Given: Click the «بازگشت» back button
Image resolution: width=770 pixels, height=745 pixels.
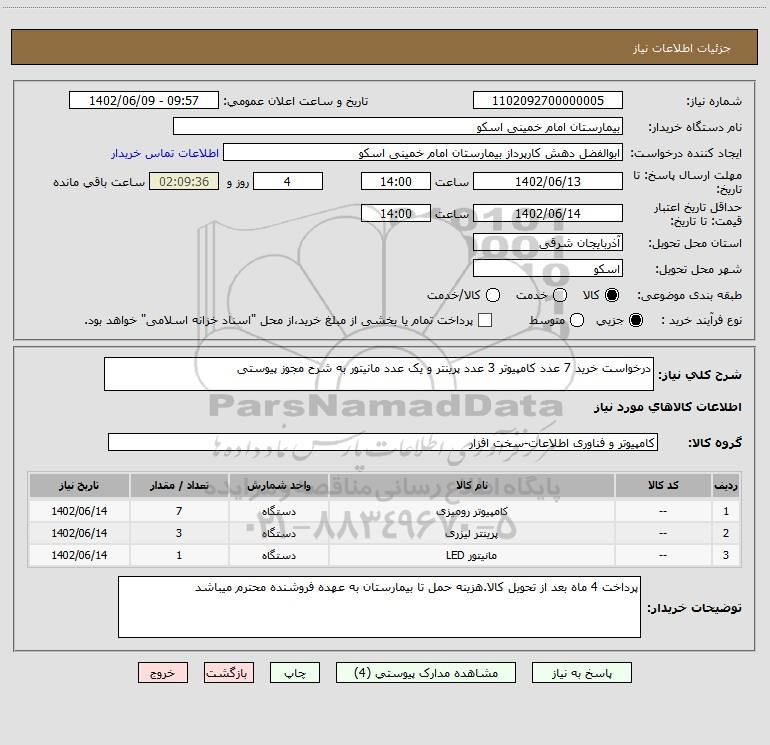Looking at the screenshot, I should 229,673.
